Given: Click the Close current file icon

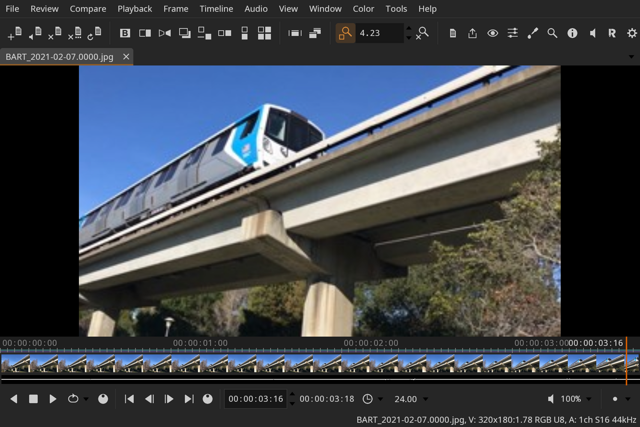Looking at the screenshot, I should coord(54,33).
